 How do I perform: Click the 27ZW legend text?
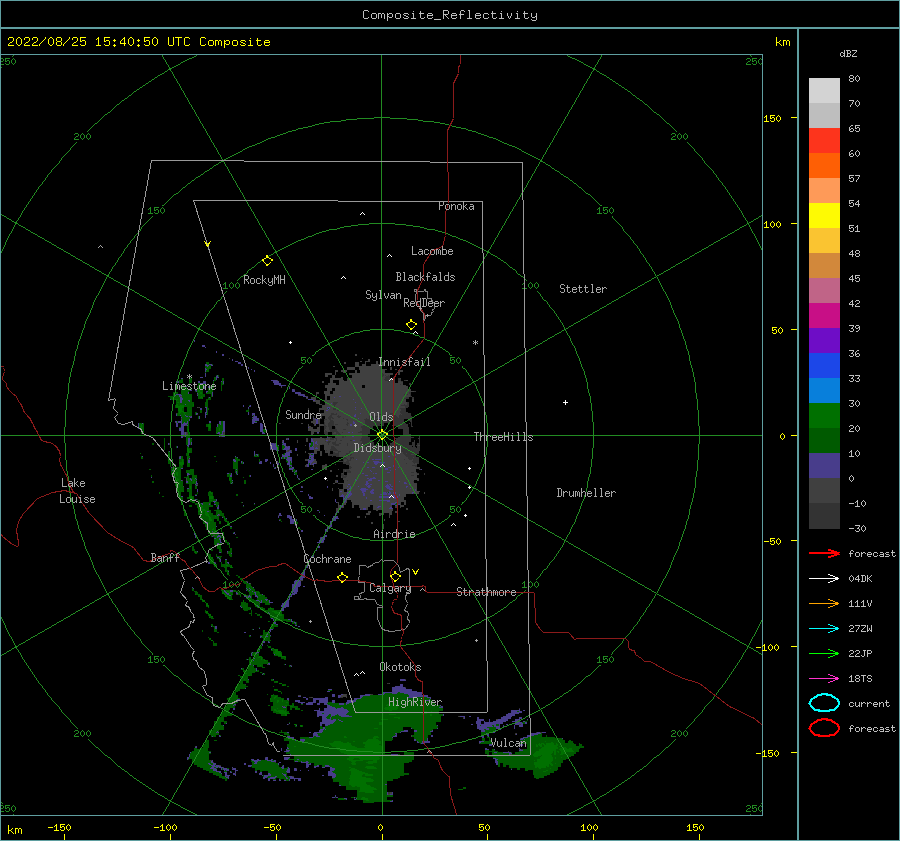[x=860, y=629]
